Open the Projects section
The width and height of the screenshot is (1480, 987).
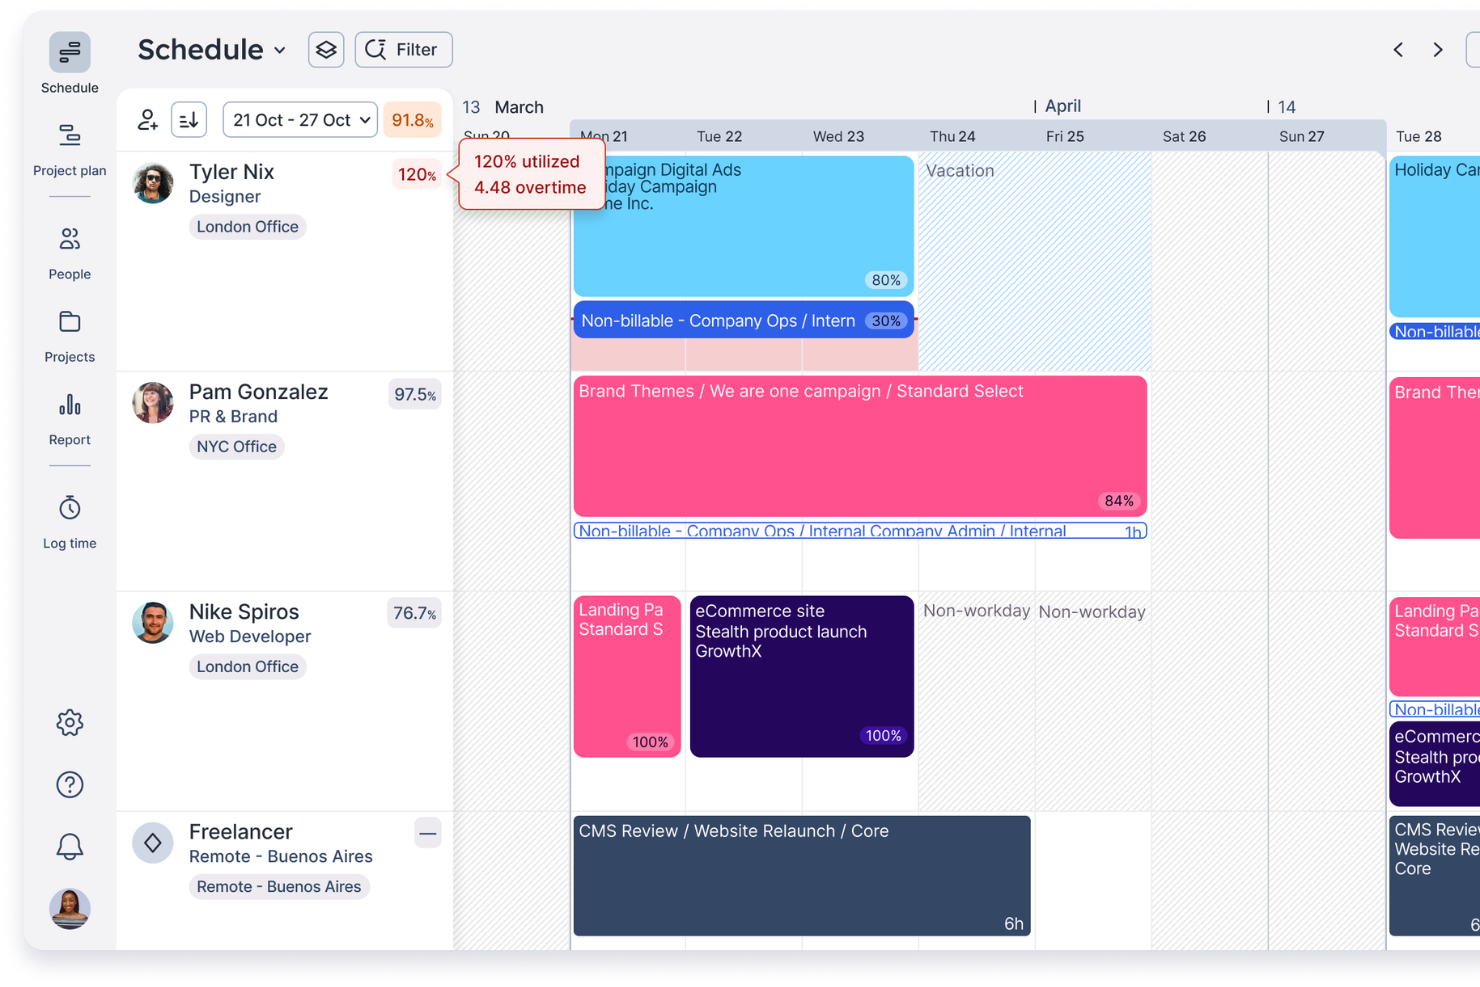[x=69, y=333]
